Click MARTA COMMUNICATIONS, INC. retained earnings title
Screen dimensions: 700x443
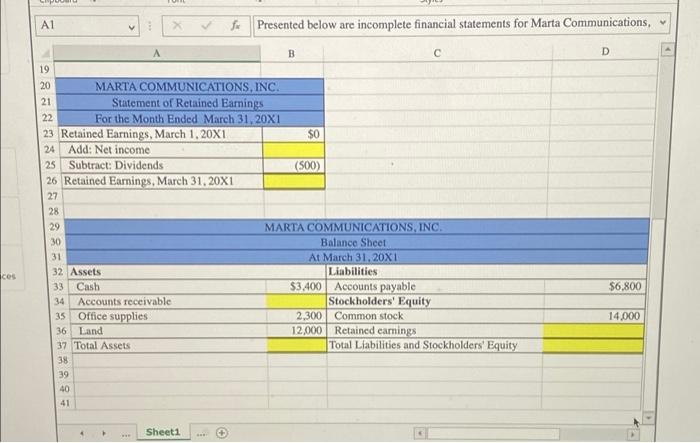[188, 87]
